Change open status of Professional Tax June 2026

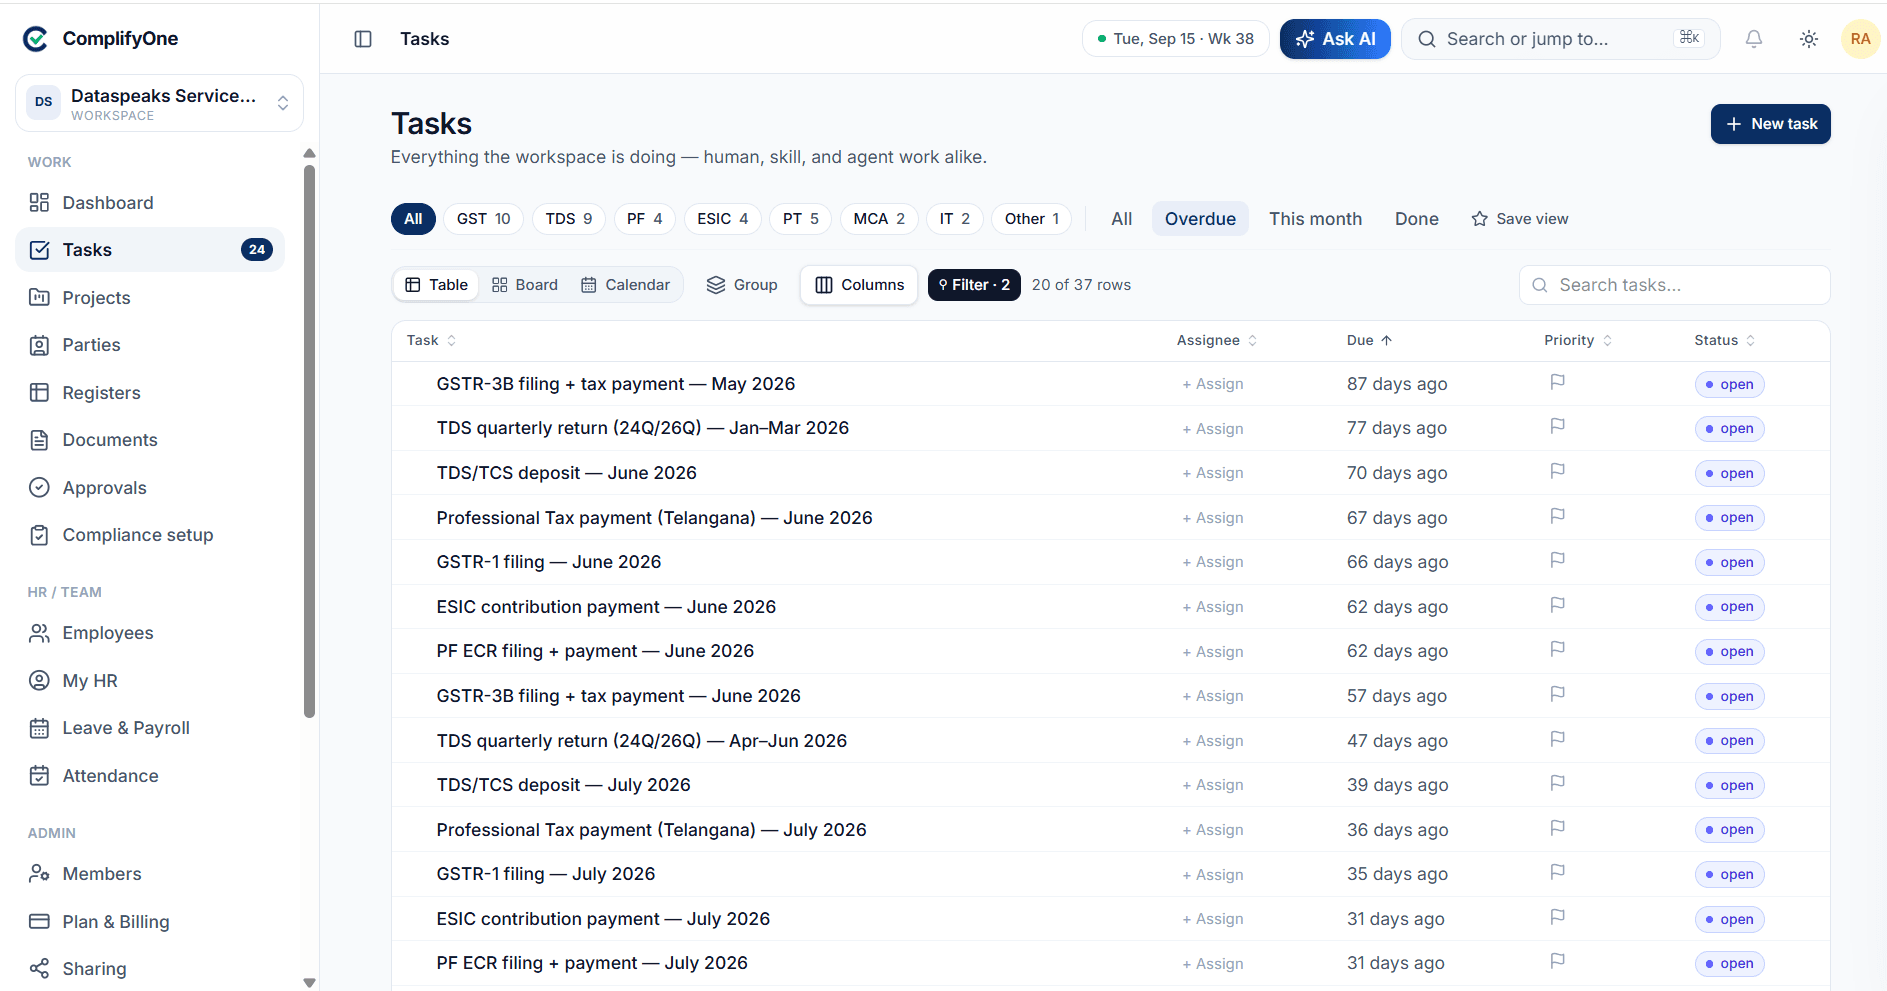(x=1729, y=518)
